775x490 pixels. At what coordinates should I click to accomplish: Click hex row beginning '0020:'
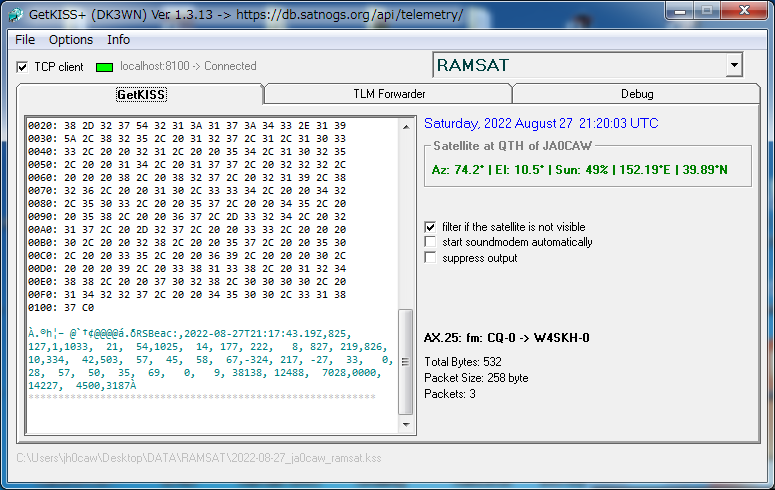click(x=187, y=126)
